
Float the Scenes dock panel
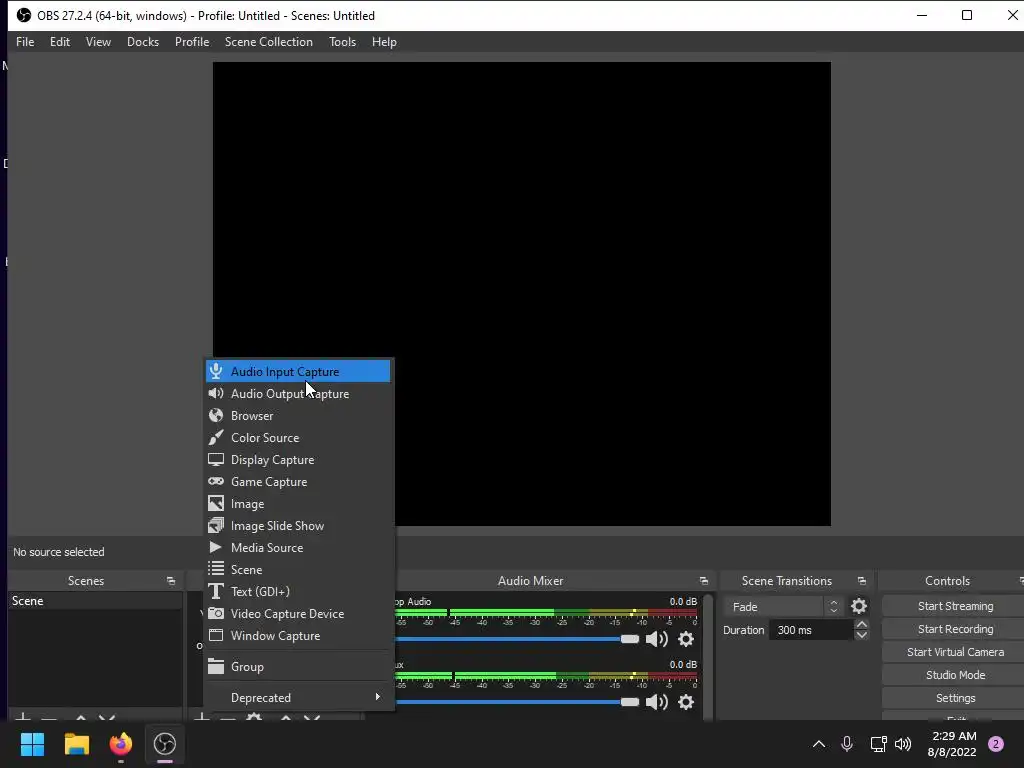click(171, 581)
